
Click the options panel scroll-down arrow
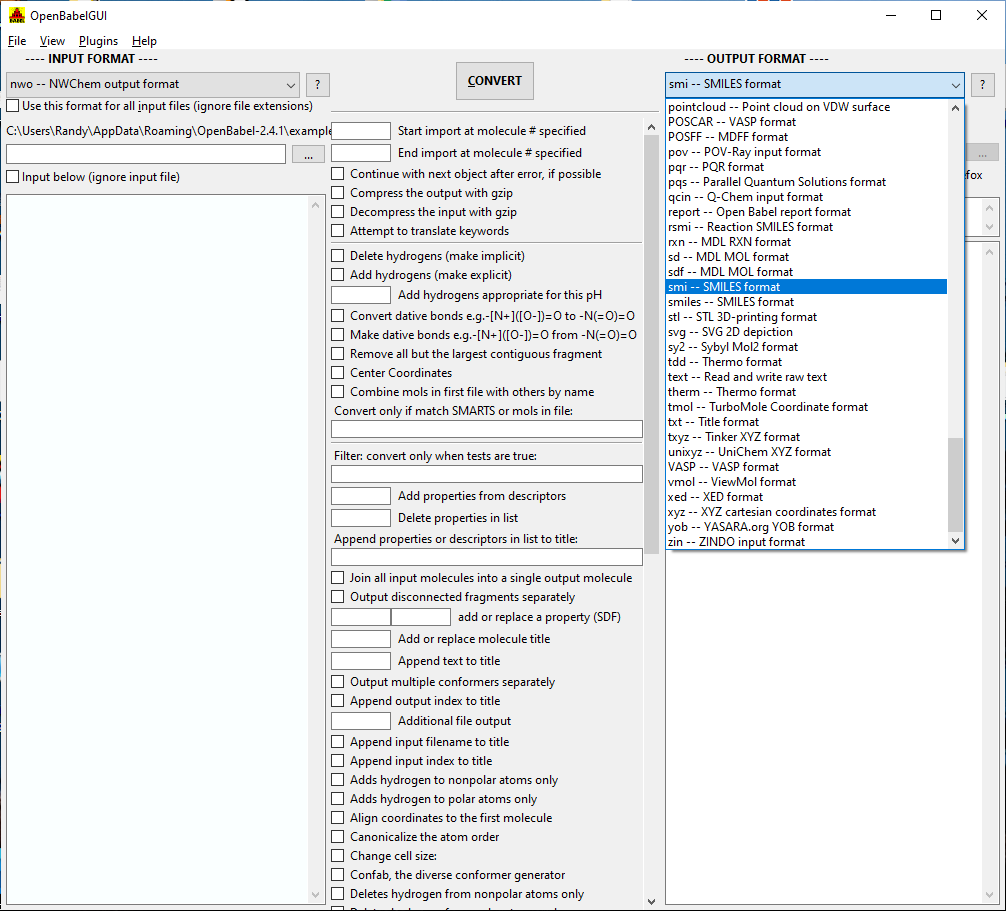tap(651, 901)
